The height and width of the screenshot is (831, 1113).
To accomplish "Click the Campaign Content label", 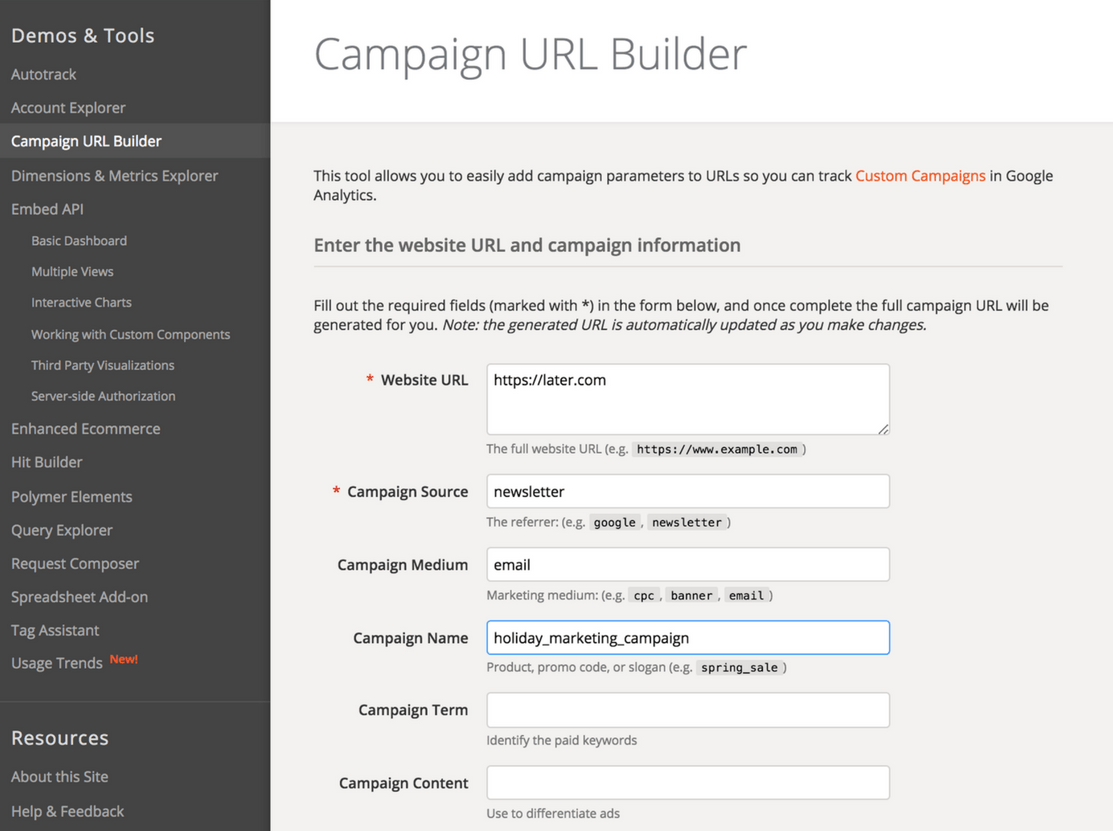I will [x=403, y=783].
